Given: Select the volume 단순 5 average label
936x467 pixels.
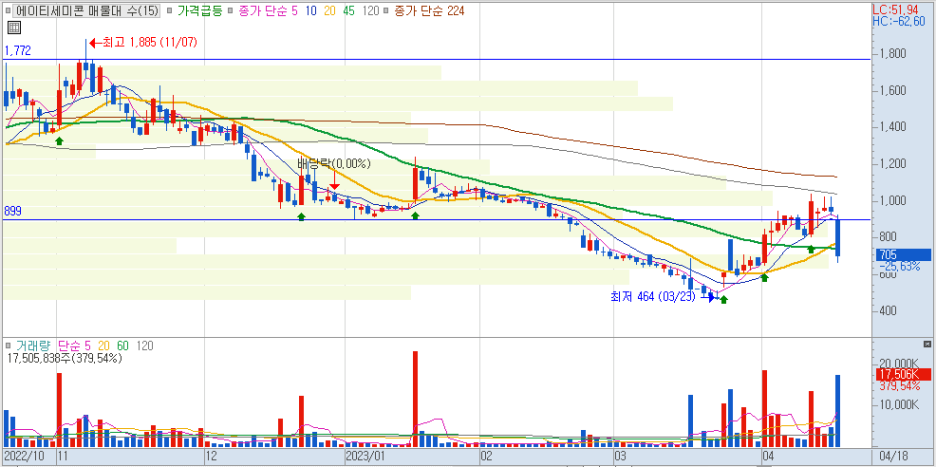Looking at the screenshot, I should pyautogui.click(x=74, y=346).
